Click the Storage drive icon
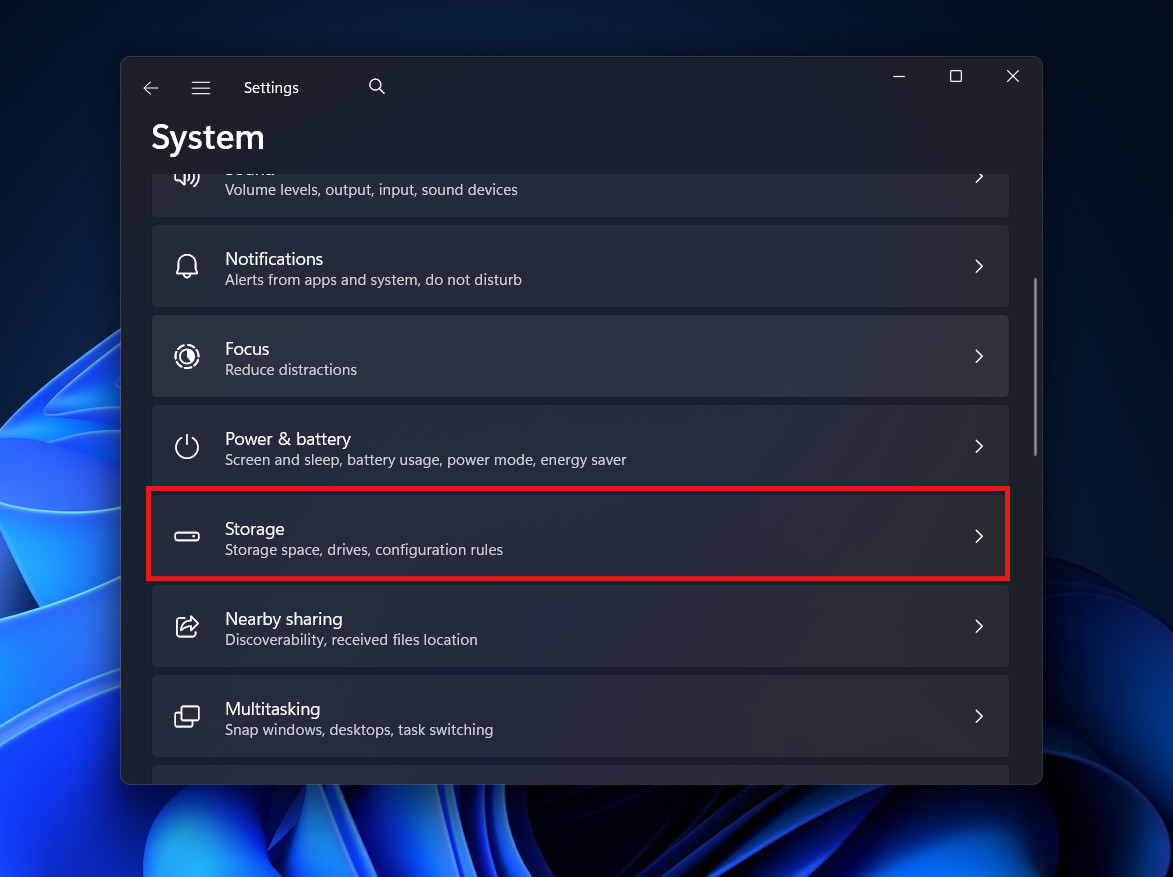The width and height of the screenshot is (1173, 877). pos(187,536)
